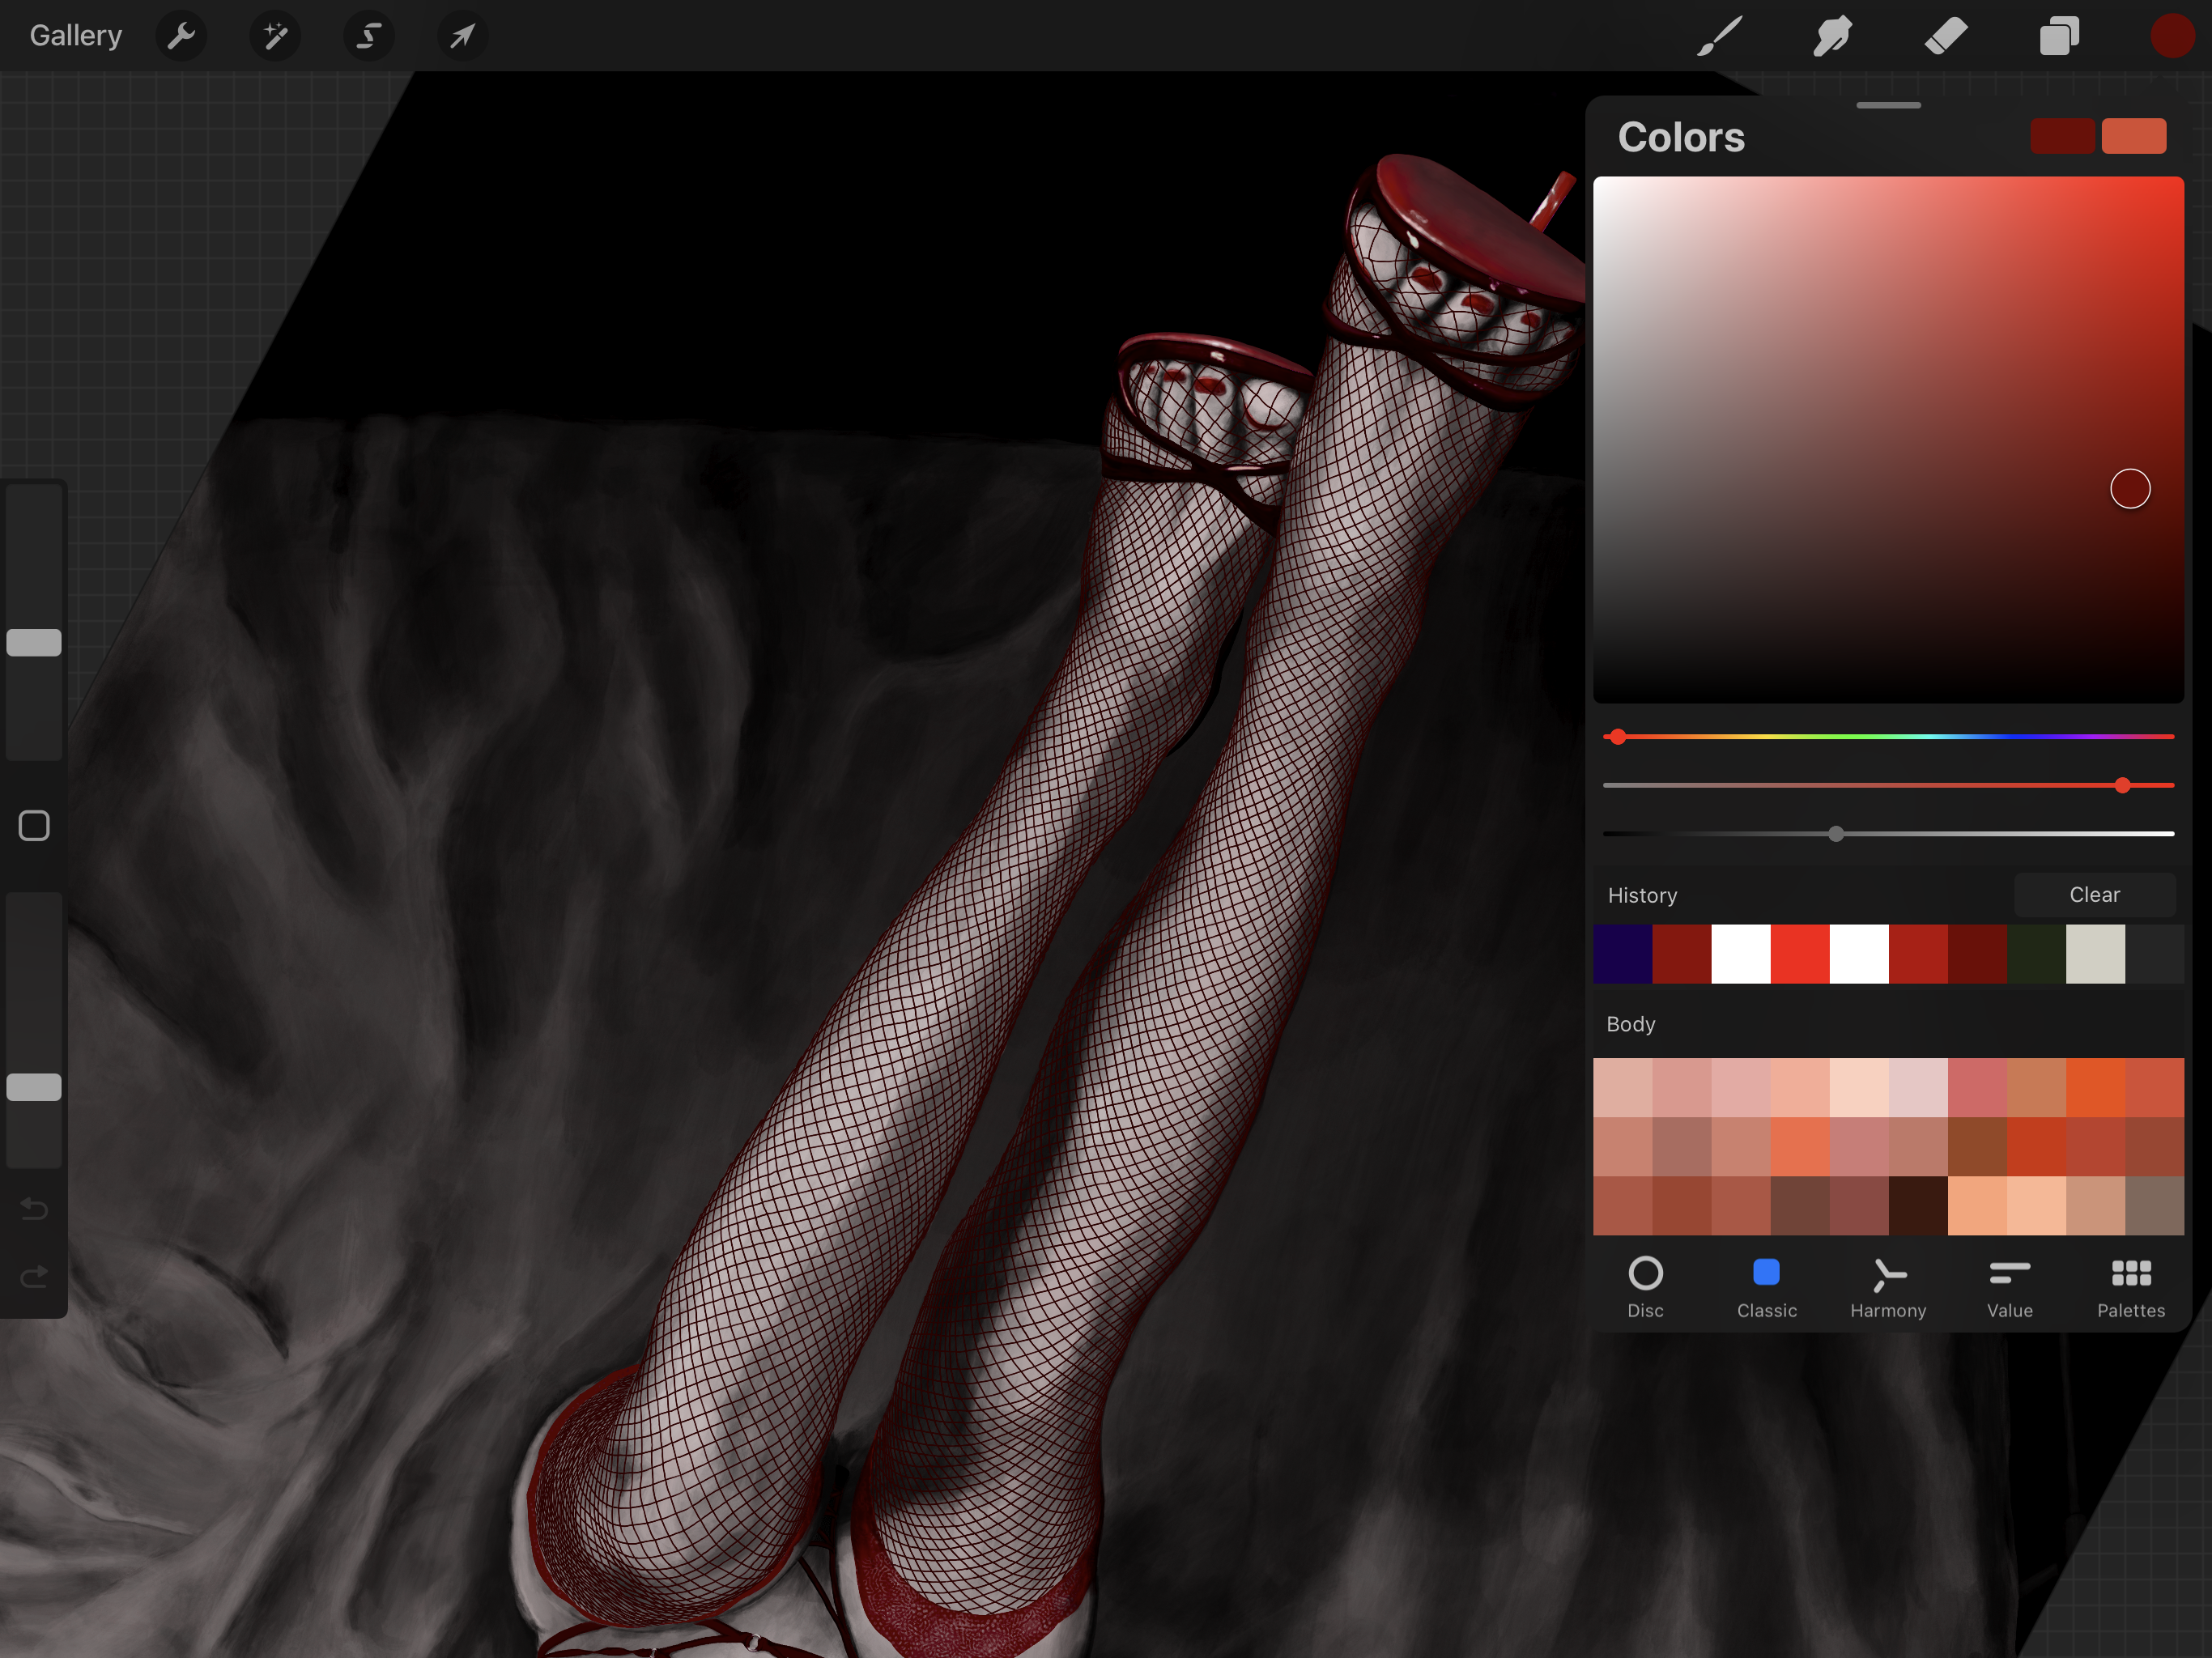
Task: Select the Eraser tool
Action: click(x=1946, y=37)
